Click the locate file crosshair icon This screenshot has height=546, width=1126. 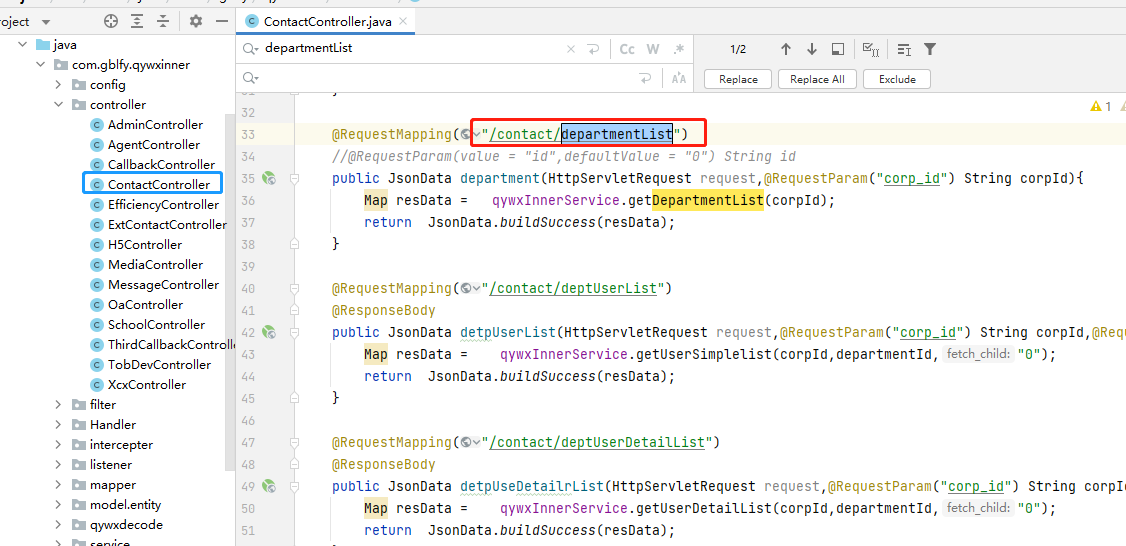click(110, 22)
